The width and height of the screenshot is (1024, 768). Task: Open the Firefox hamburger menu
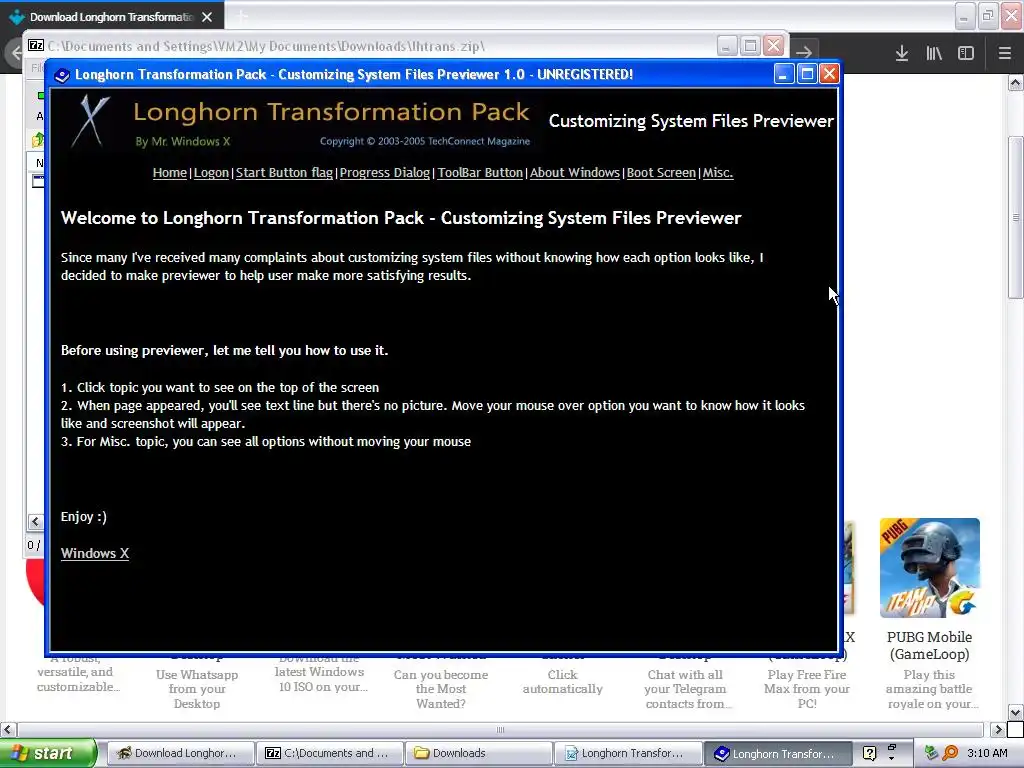tap(1005, 53)
